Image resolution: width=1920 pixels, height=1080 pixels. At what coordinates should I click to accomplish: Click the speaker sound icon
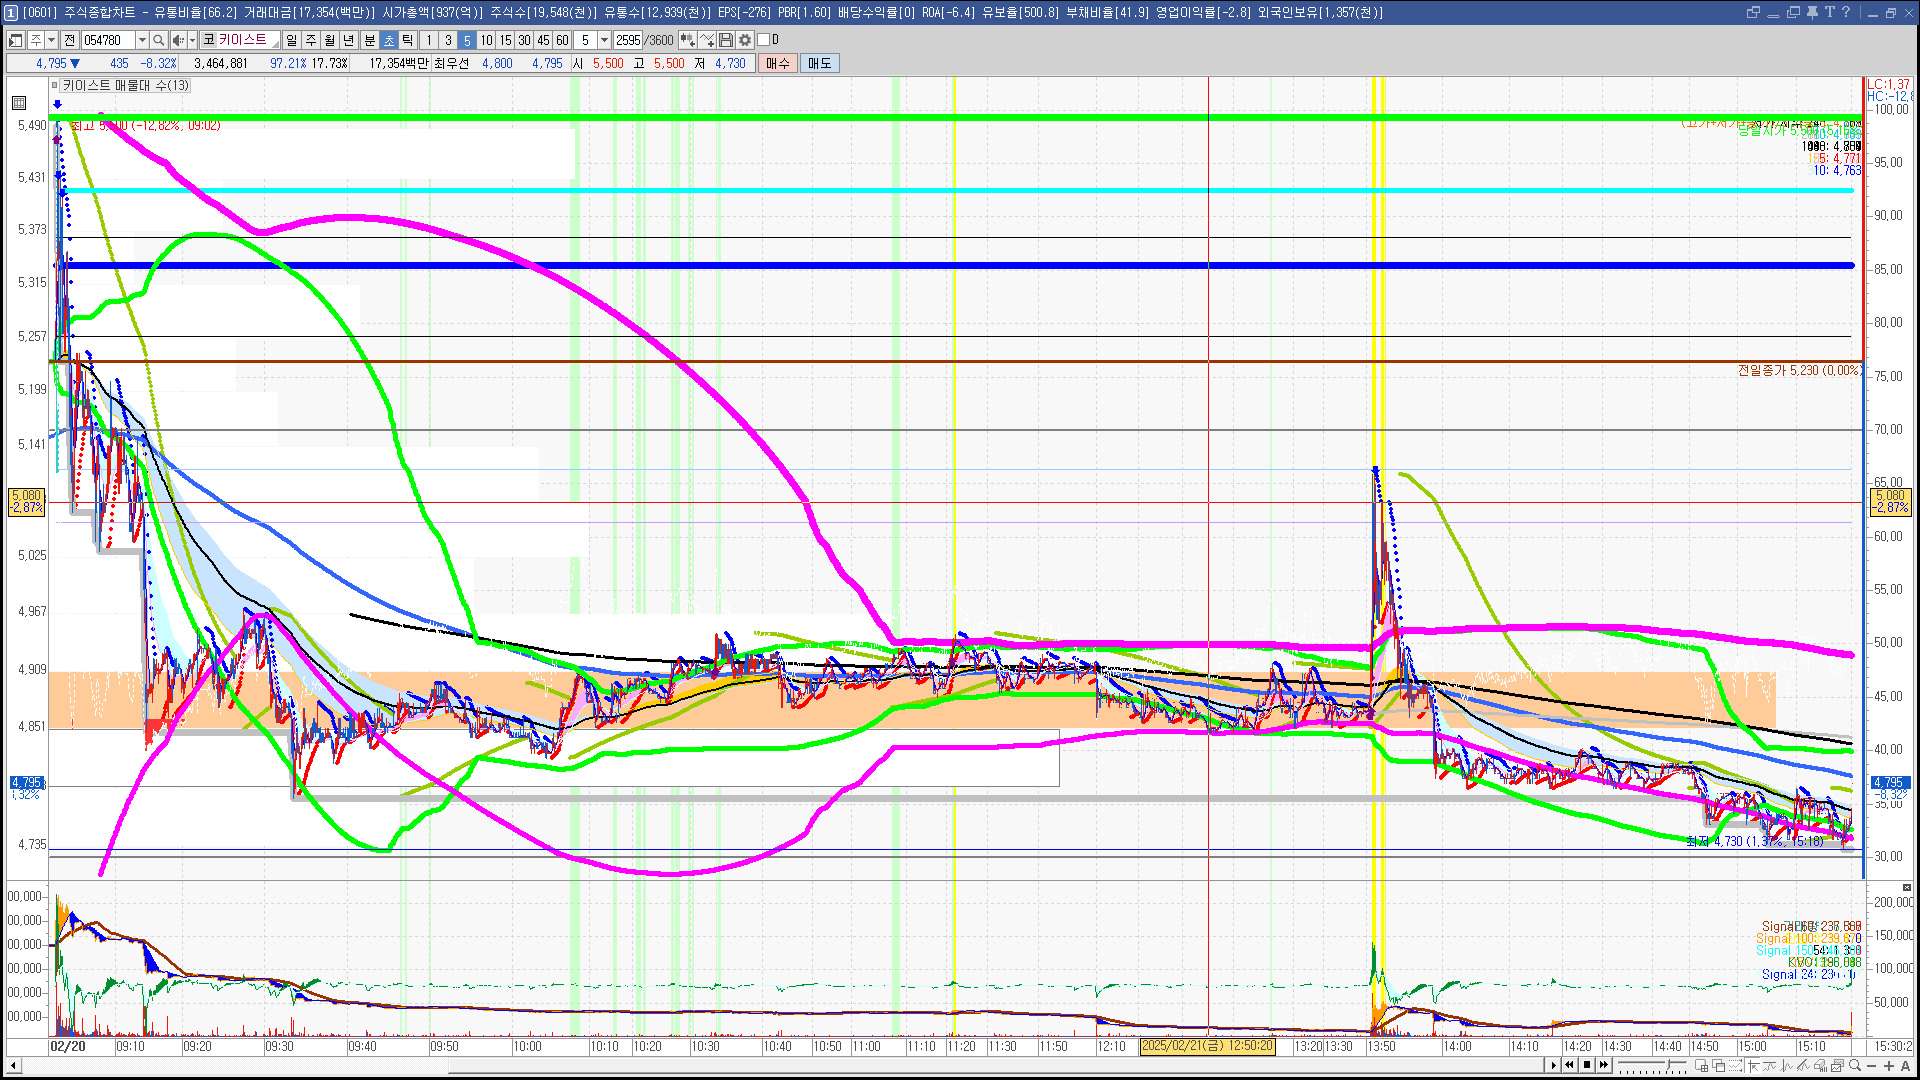click(177, 40)
